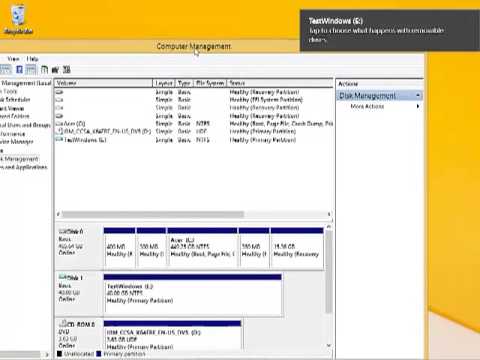The image size is (480, 360).
Task: Click the TestWindows (E:) drive icon in list
Action: [59, 140]
